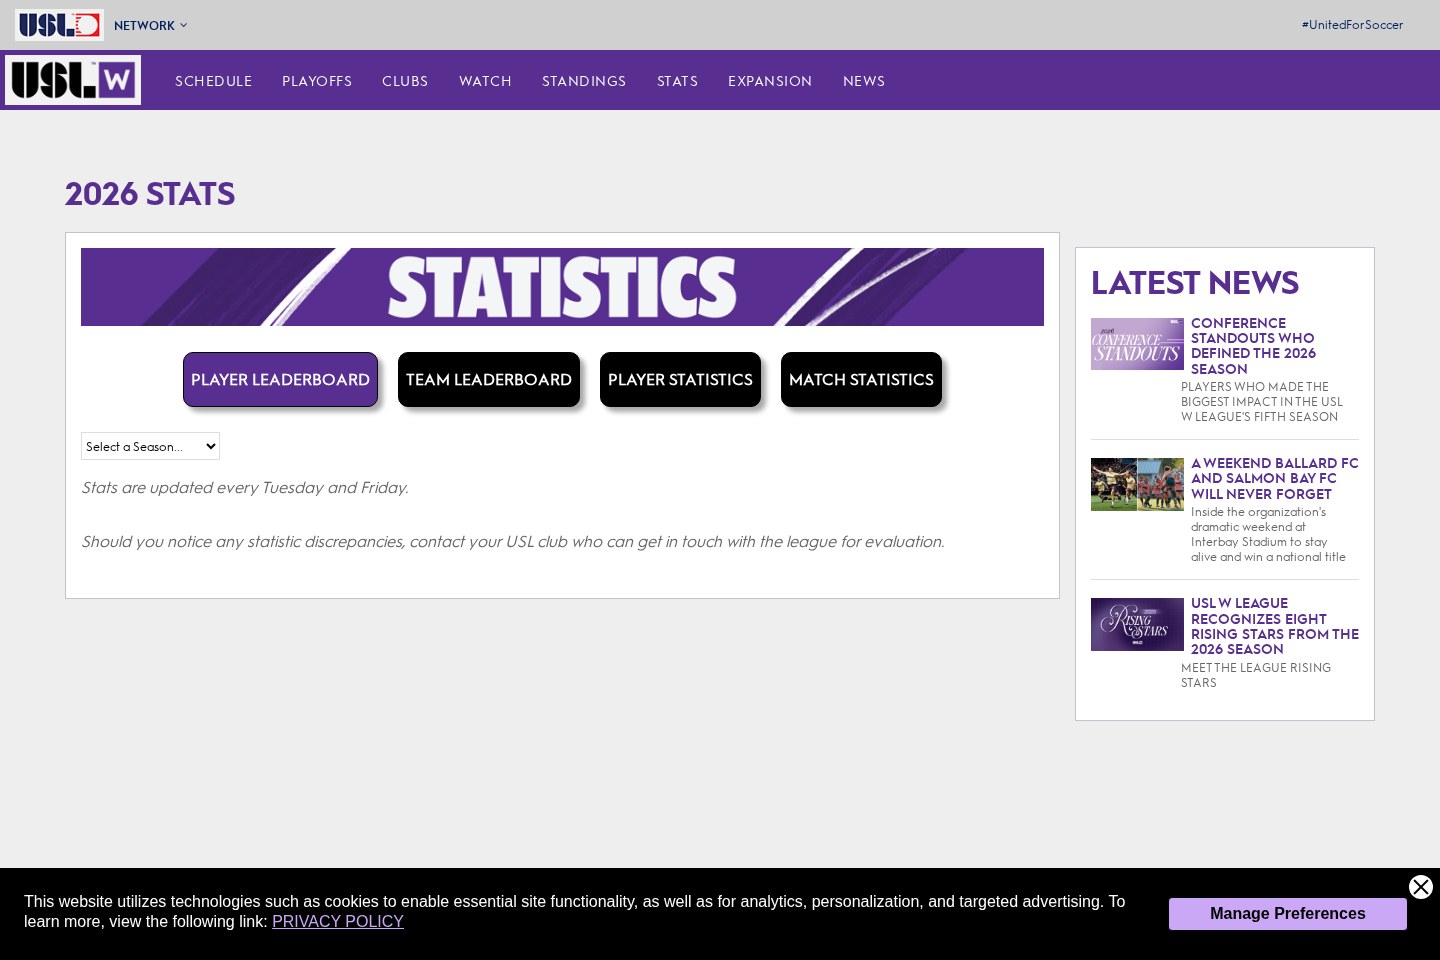The width and height of the screenshot is (1440, 960).
Task: Click the Privacy Policy link
Action: 338,921
